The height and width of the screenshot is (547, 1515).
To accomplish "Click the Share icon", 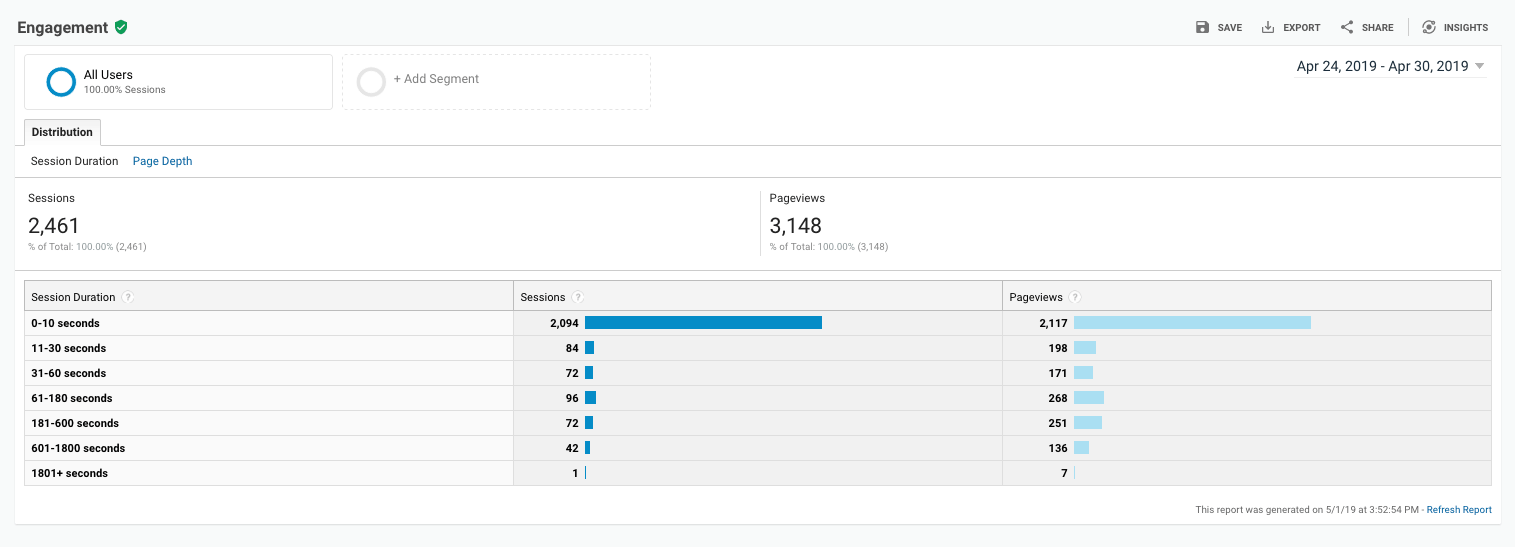I will pos(1347,27).
